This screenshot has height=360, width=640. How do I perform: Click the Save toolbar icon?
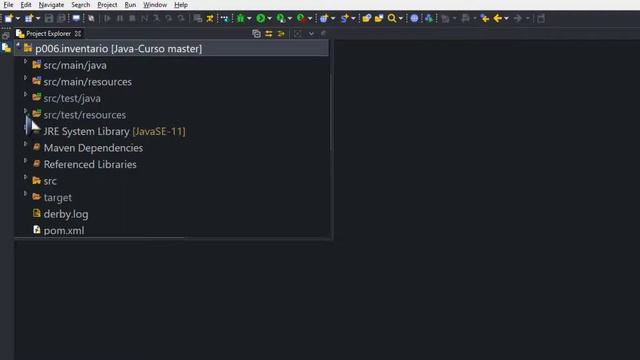point(49,18)
